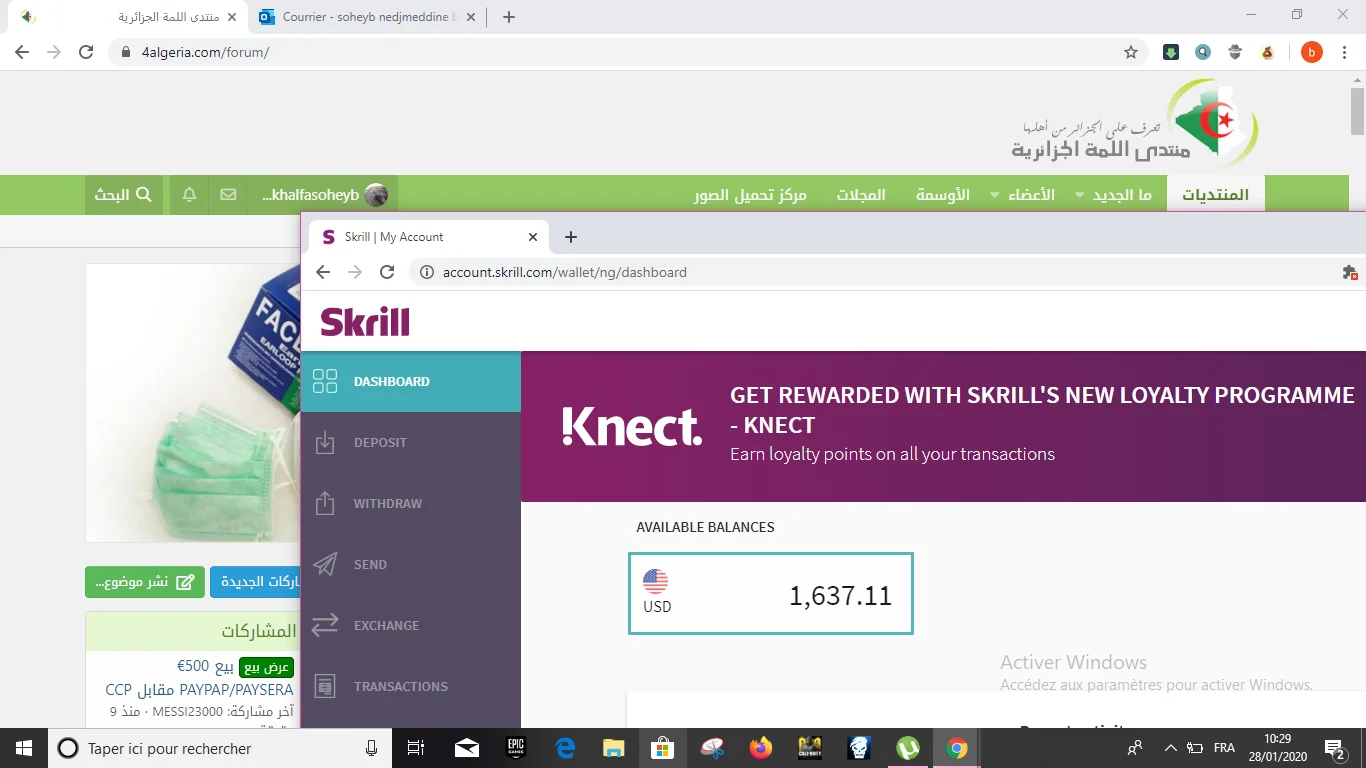Click the Exchange arrows icon
1366x768 pixels.
click(x=325, y=626)
